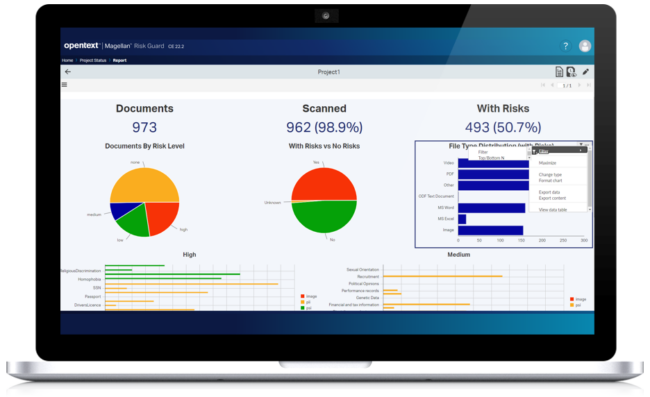Screen dimensions: 650x397
Task: Click the '493 (50.7%)' with risks value
Action: (503, 127)
